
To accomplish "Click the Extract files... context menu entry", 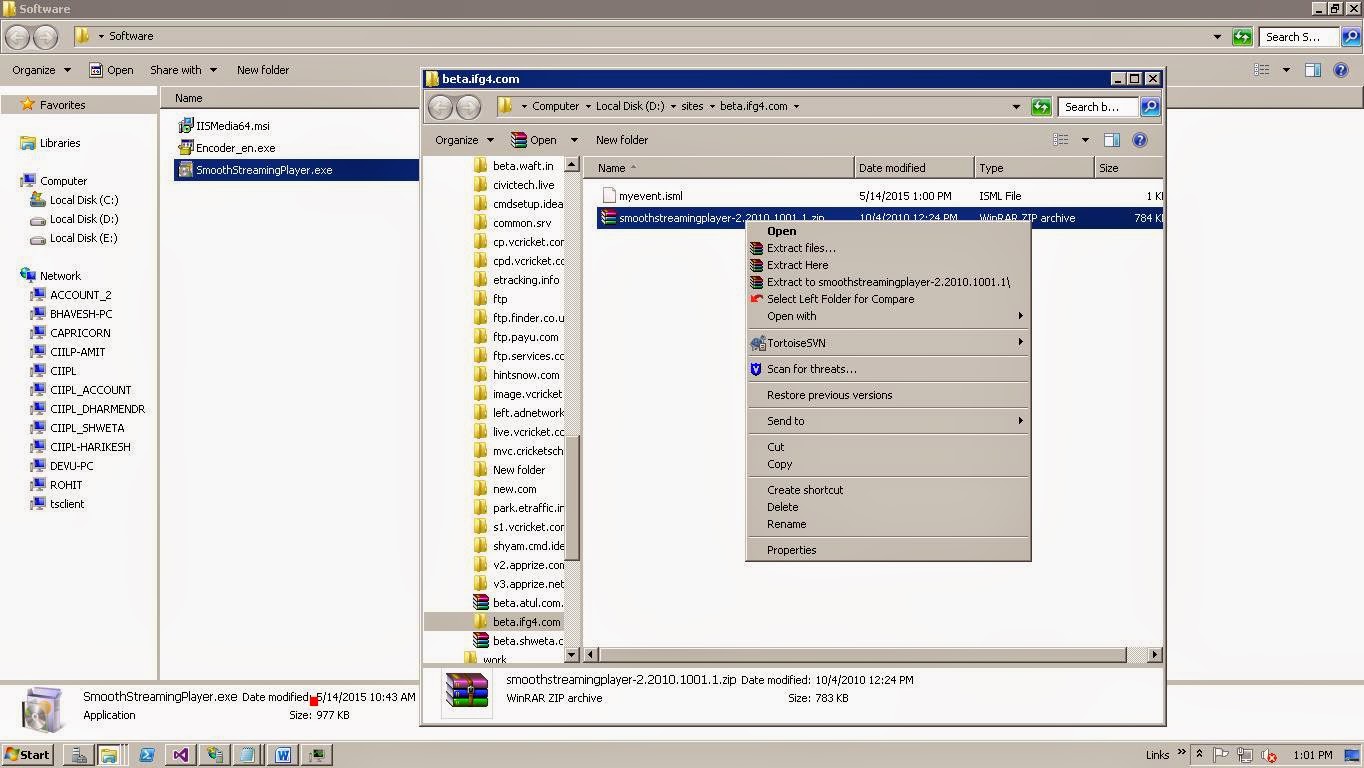I will click(800, 248).
